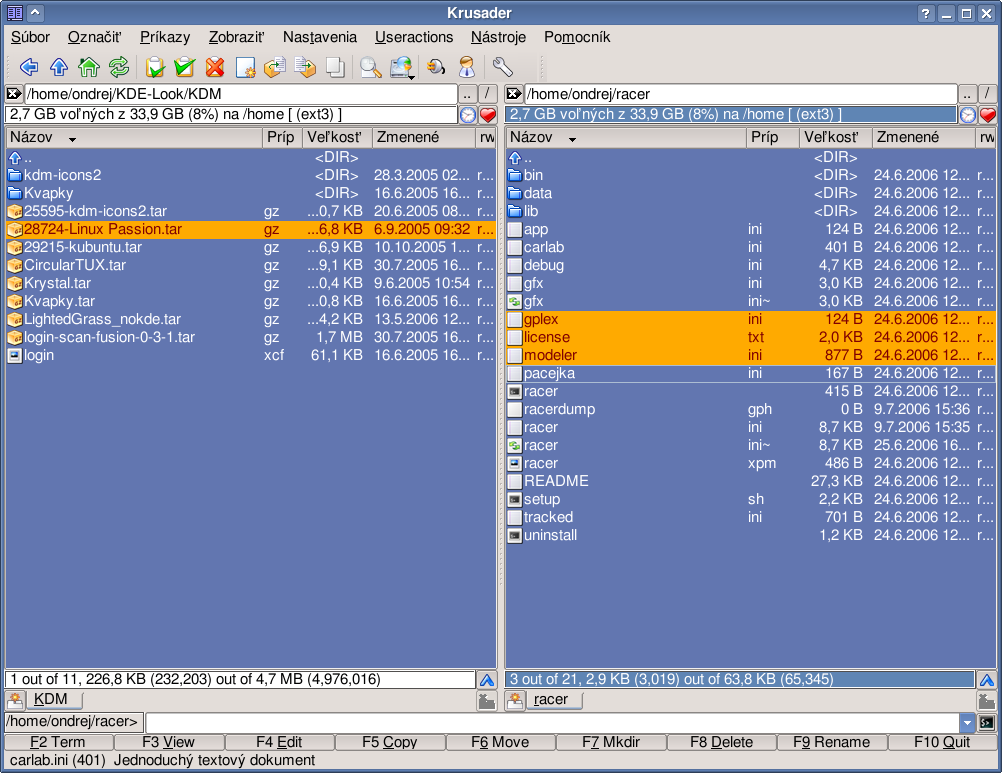Create new text file icon
Viewport: 1002px width, 773px height.
(x=245, y=66)
